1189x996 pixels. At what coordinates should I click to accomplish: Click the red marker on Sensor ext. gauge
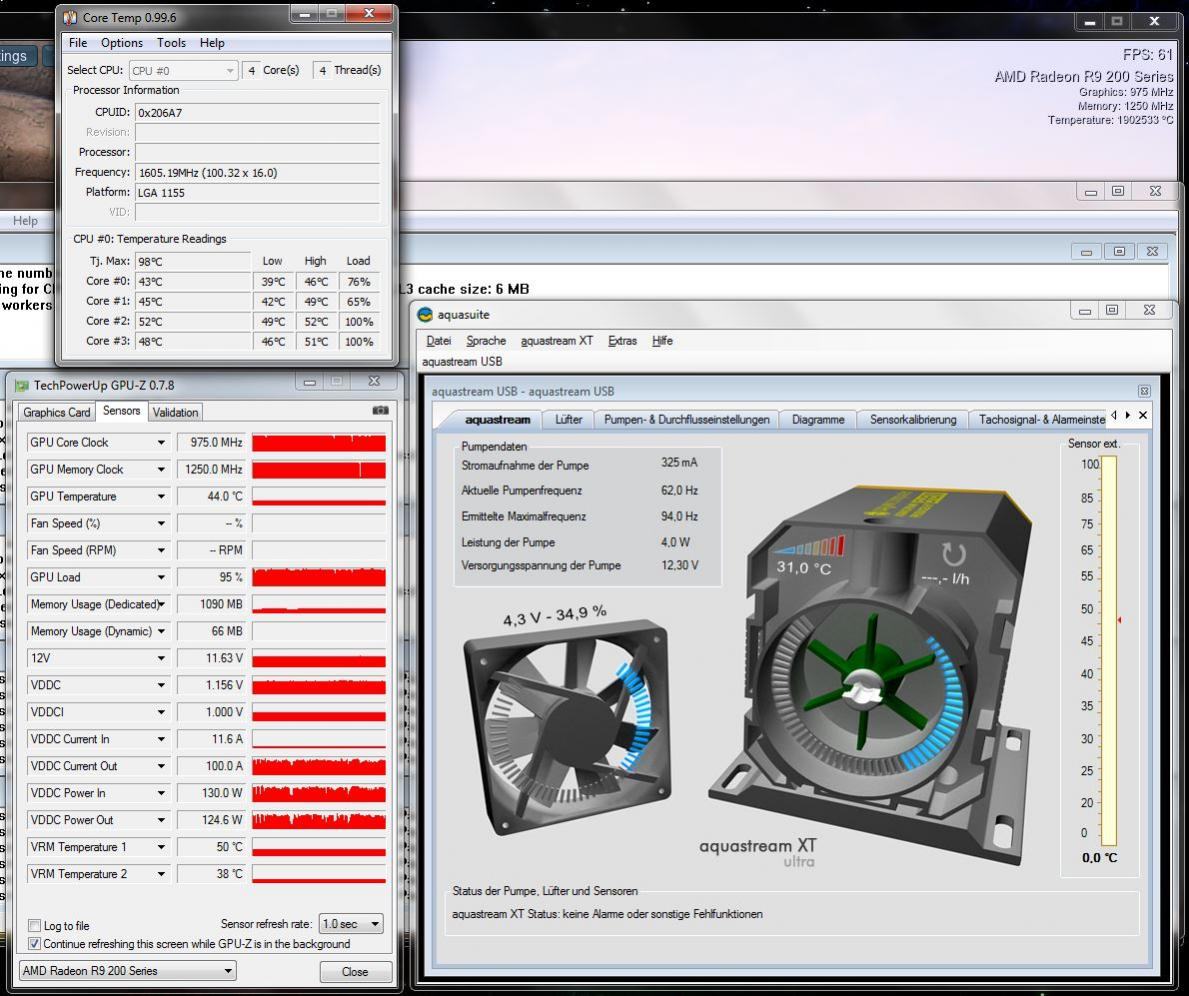click(1119, 620)
